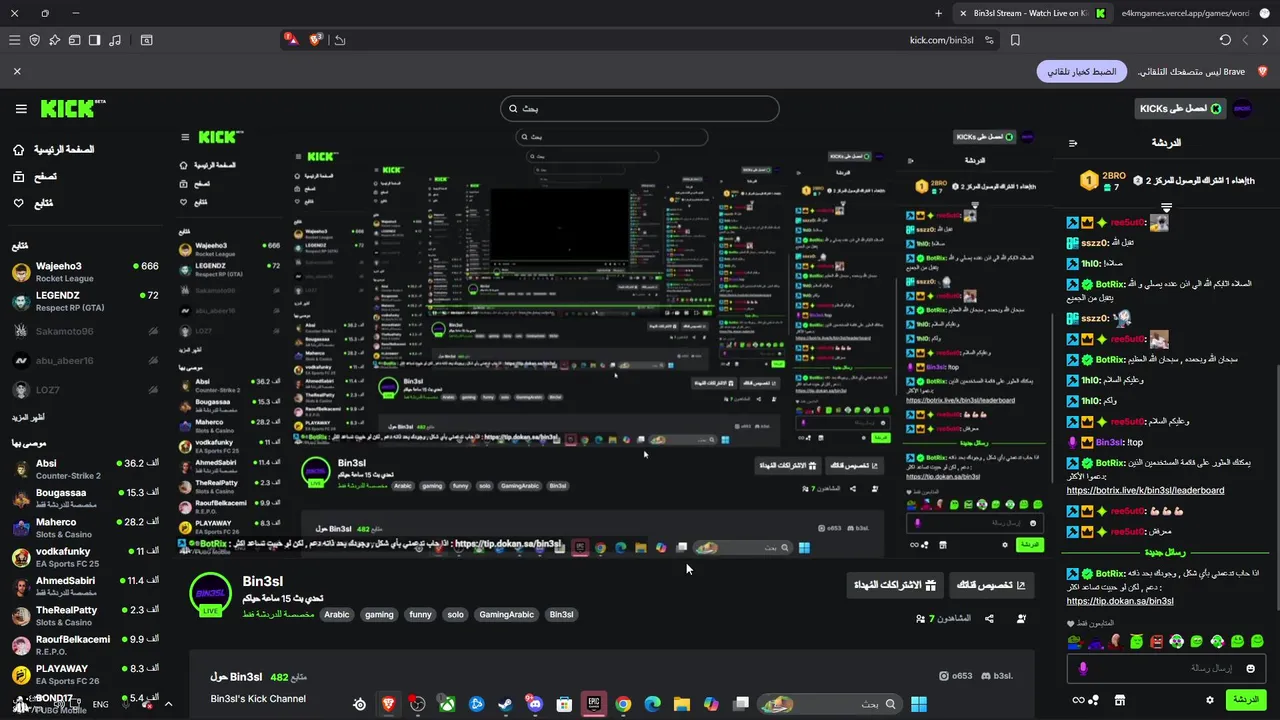The width and height of the screenshot is (1280, 720).
Task: Open the chat settings gear
Action: 1210,700
